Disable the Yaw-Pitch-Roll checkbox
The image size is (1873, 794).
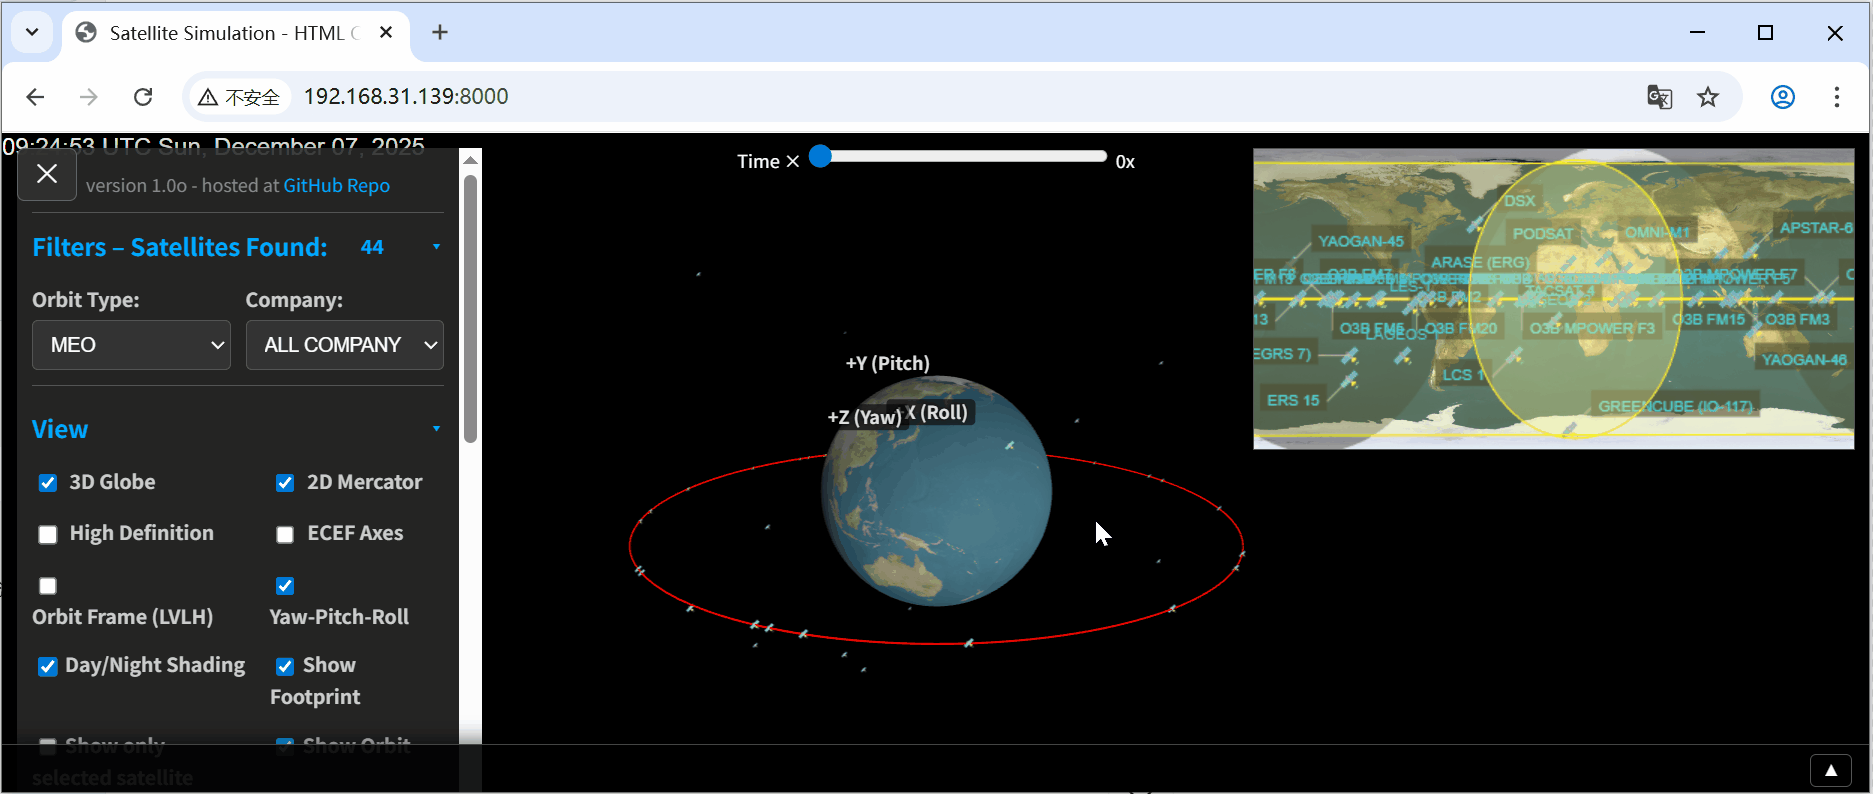point(285,586)
